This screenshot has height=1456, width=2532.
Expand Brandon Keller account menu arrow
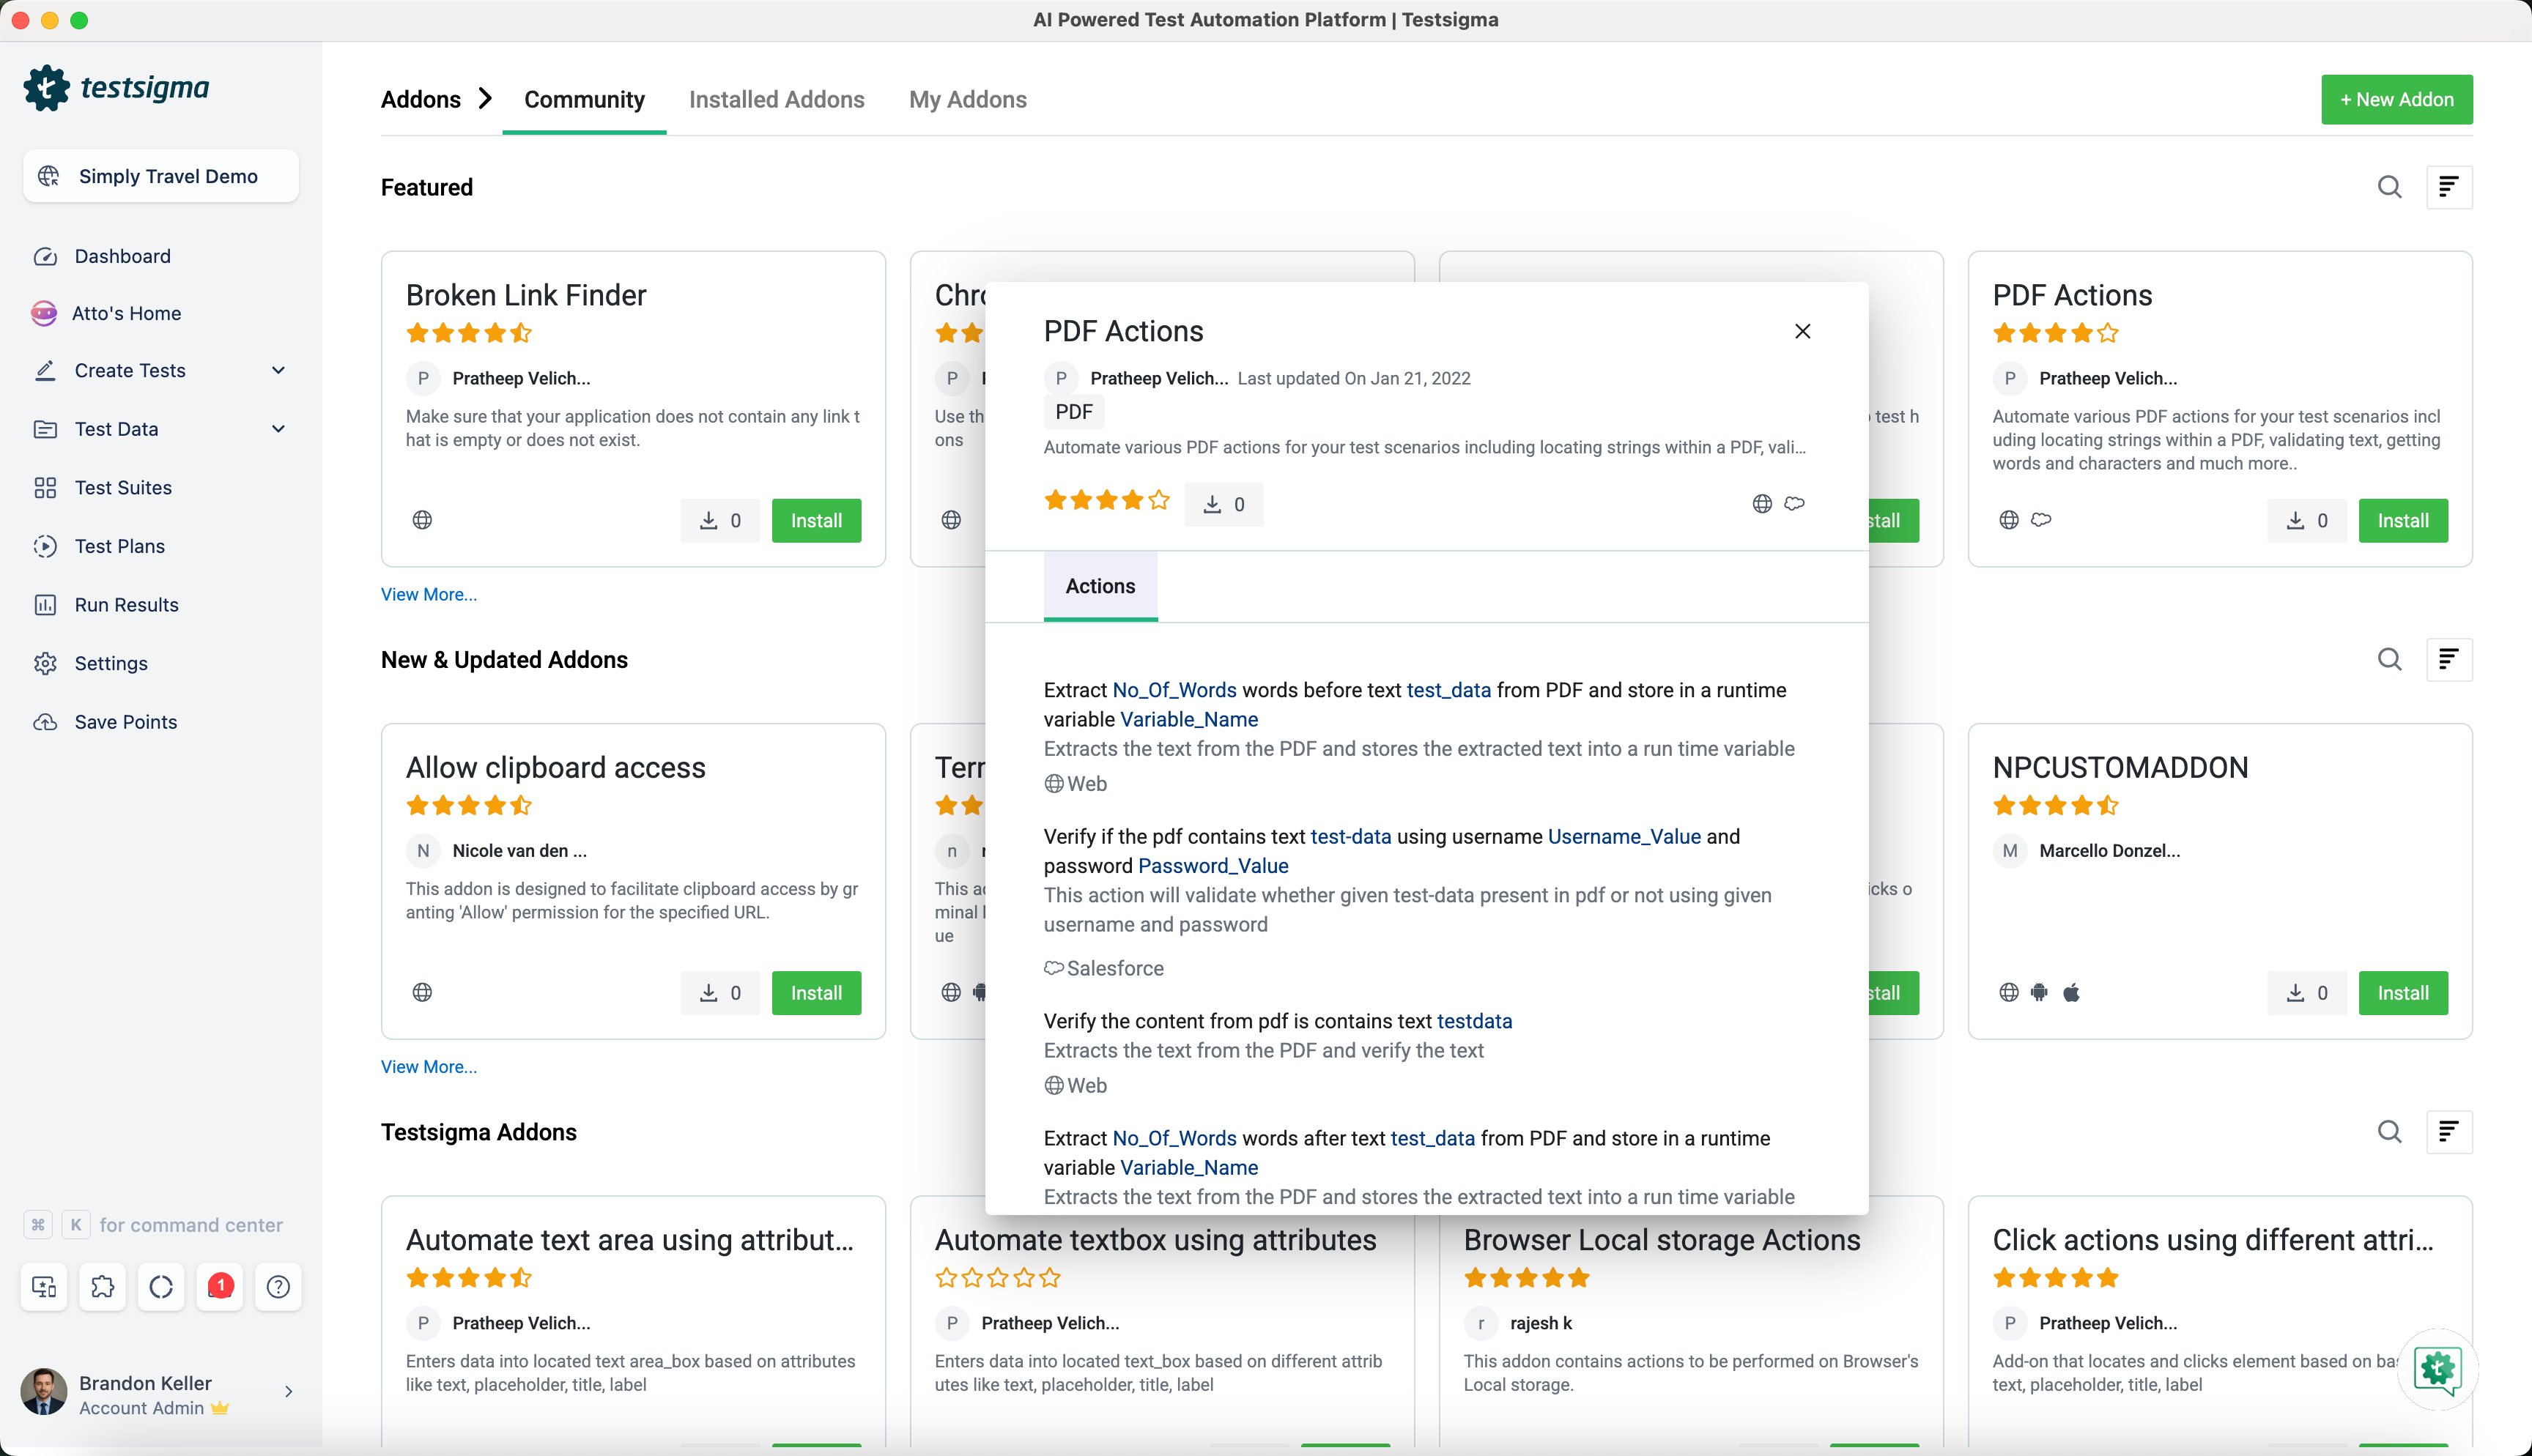coord(288,1391)
